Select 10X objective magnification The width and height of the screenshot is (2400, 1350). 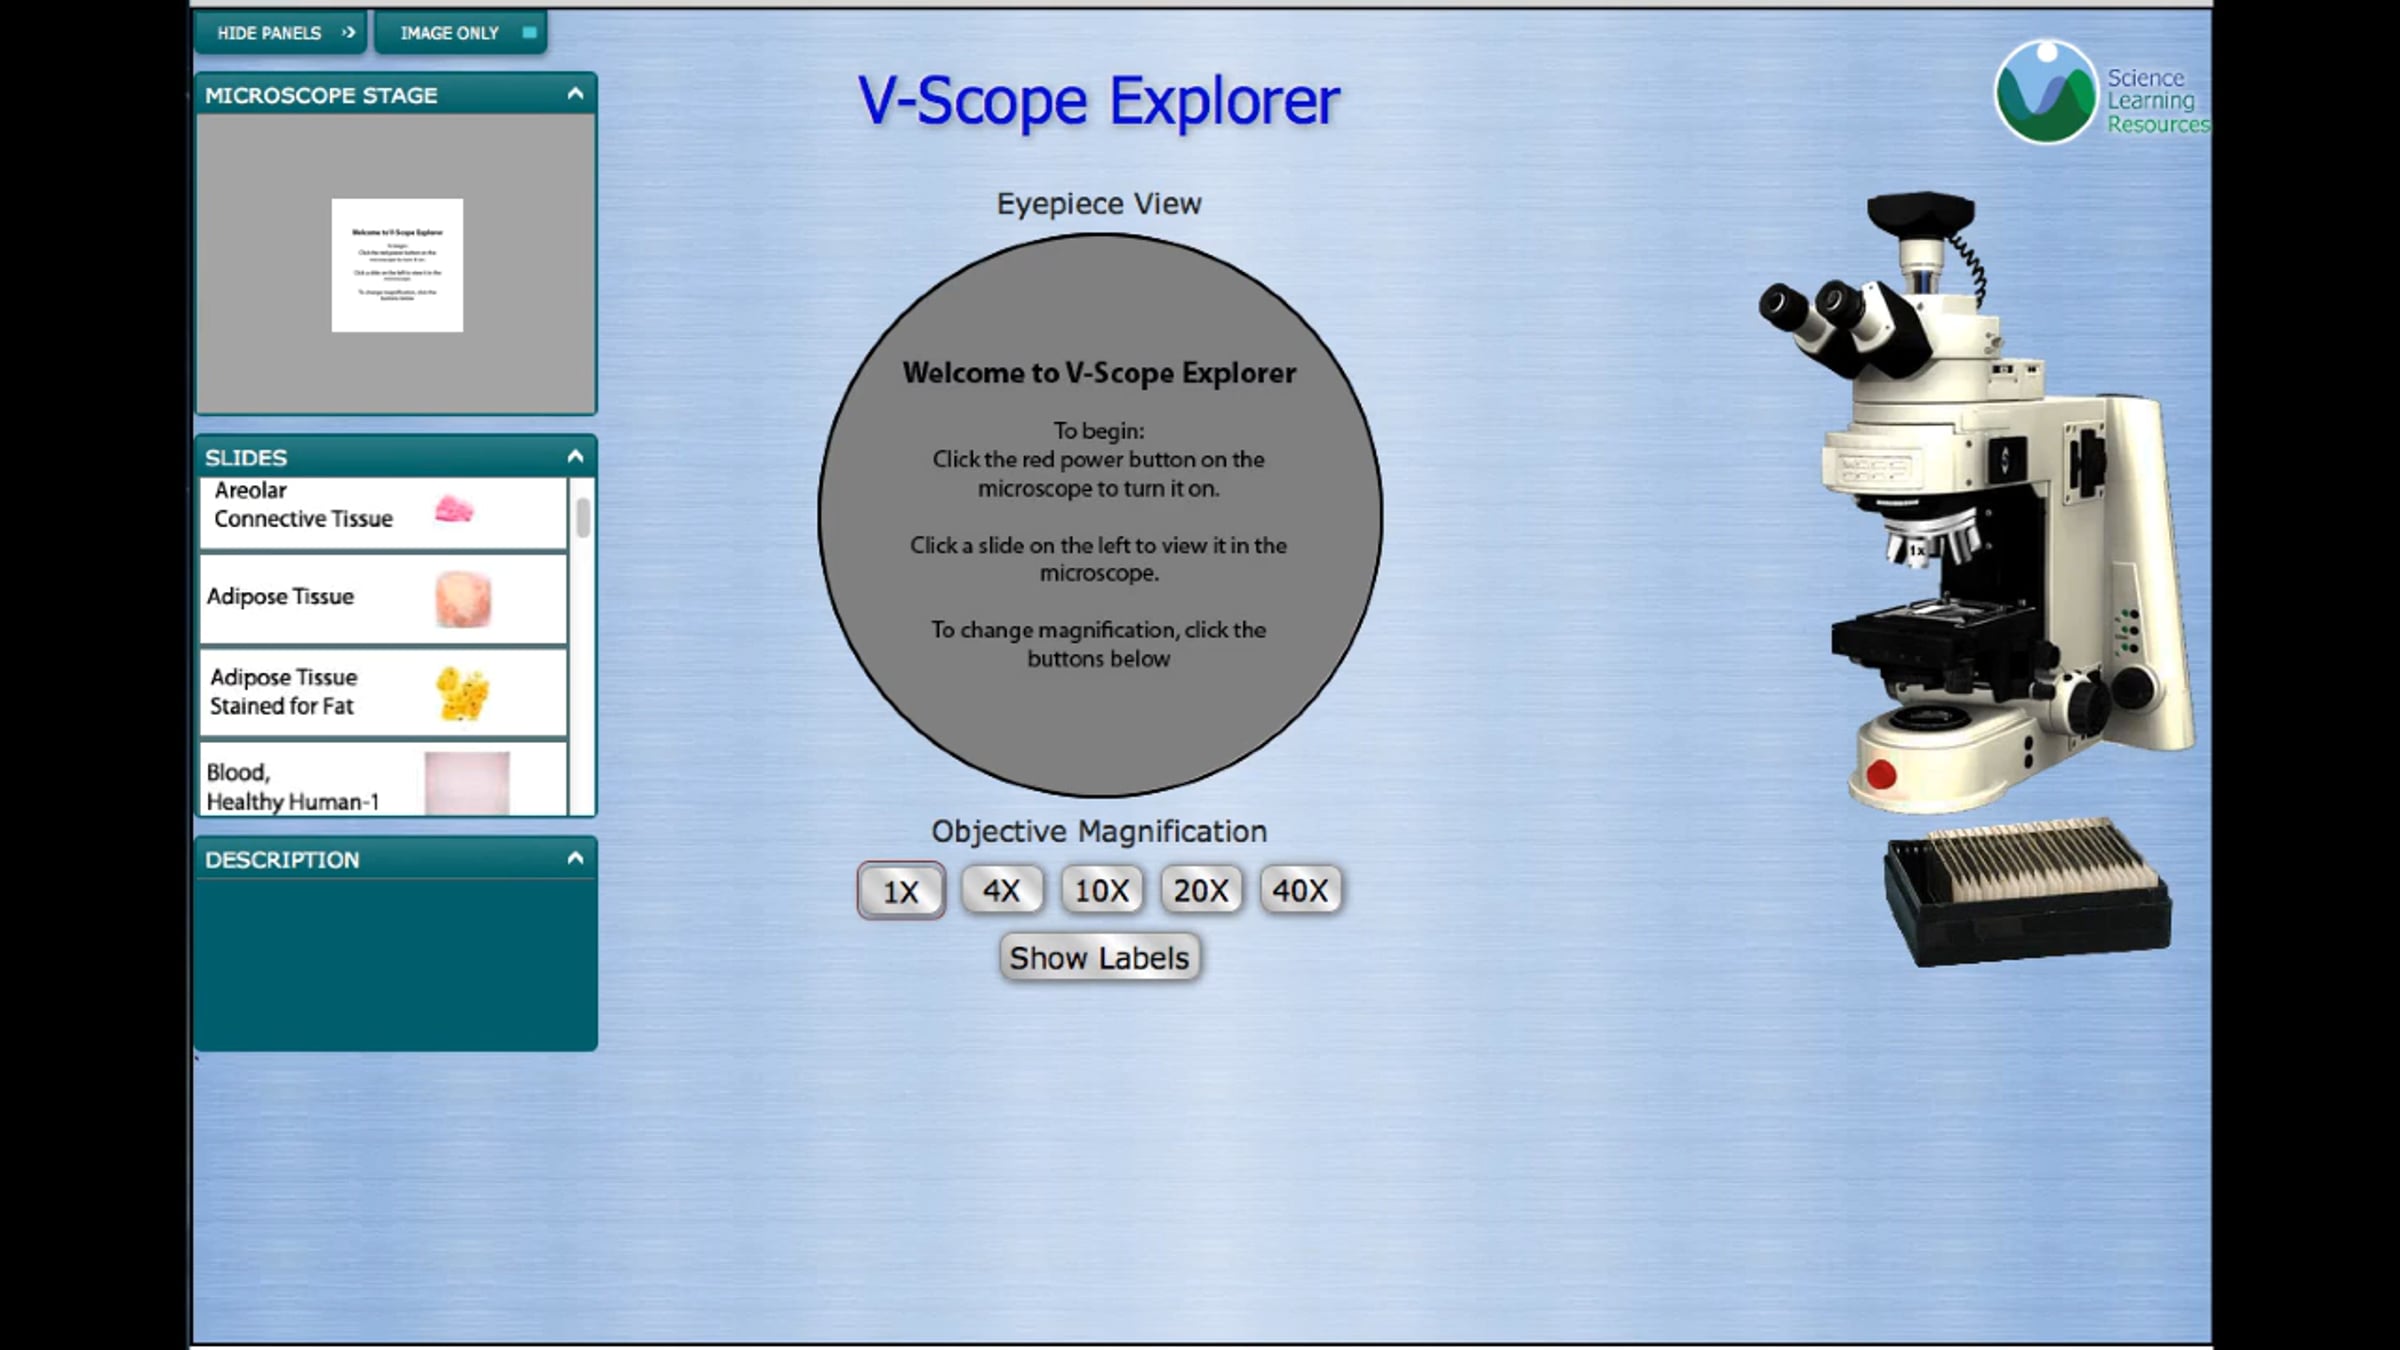pos(1101,889)
